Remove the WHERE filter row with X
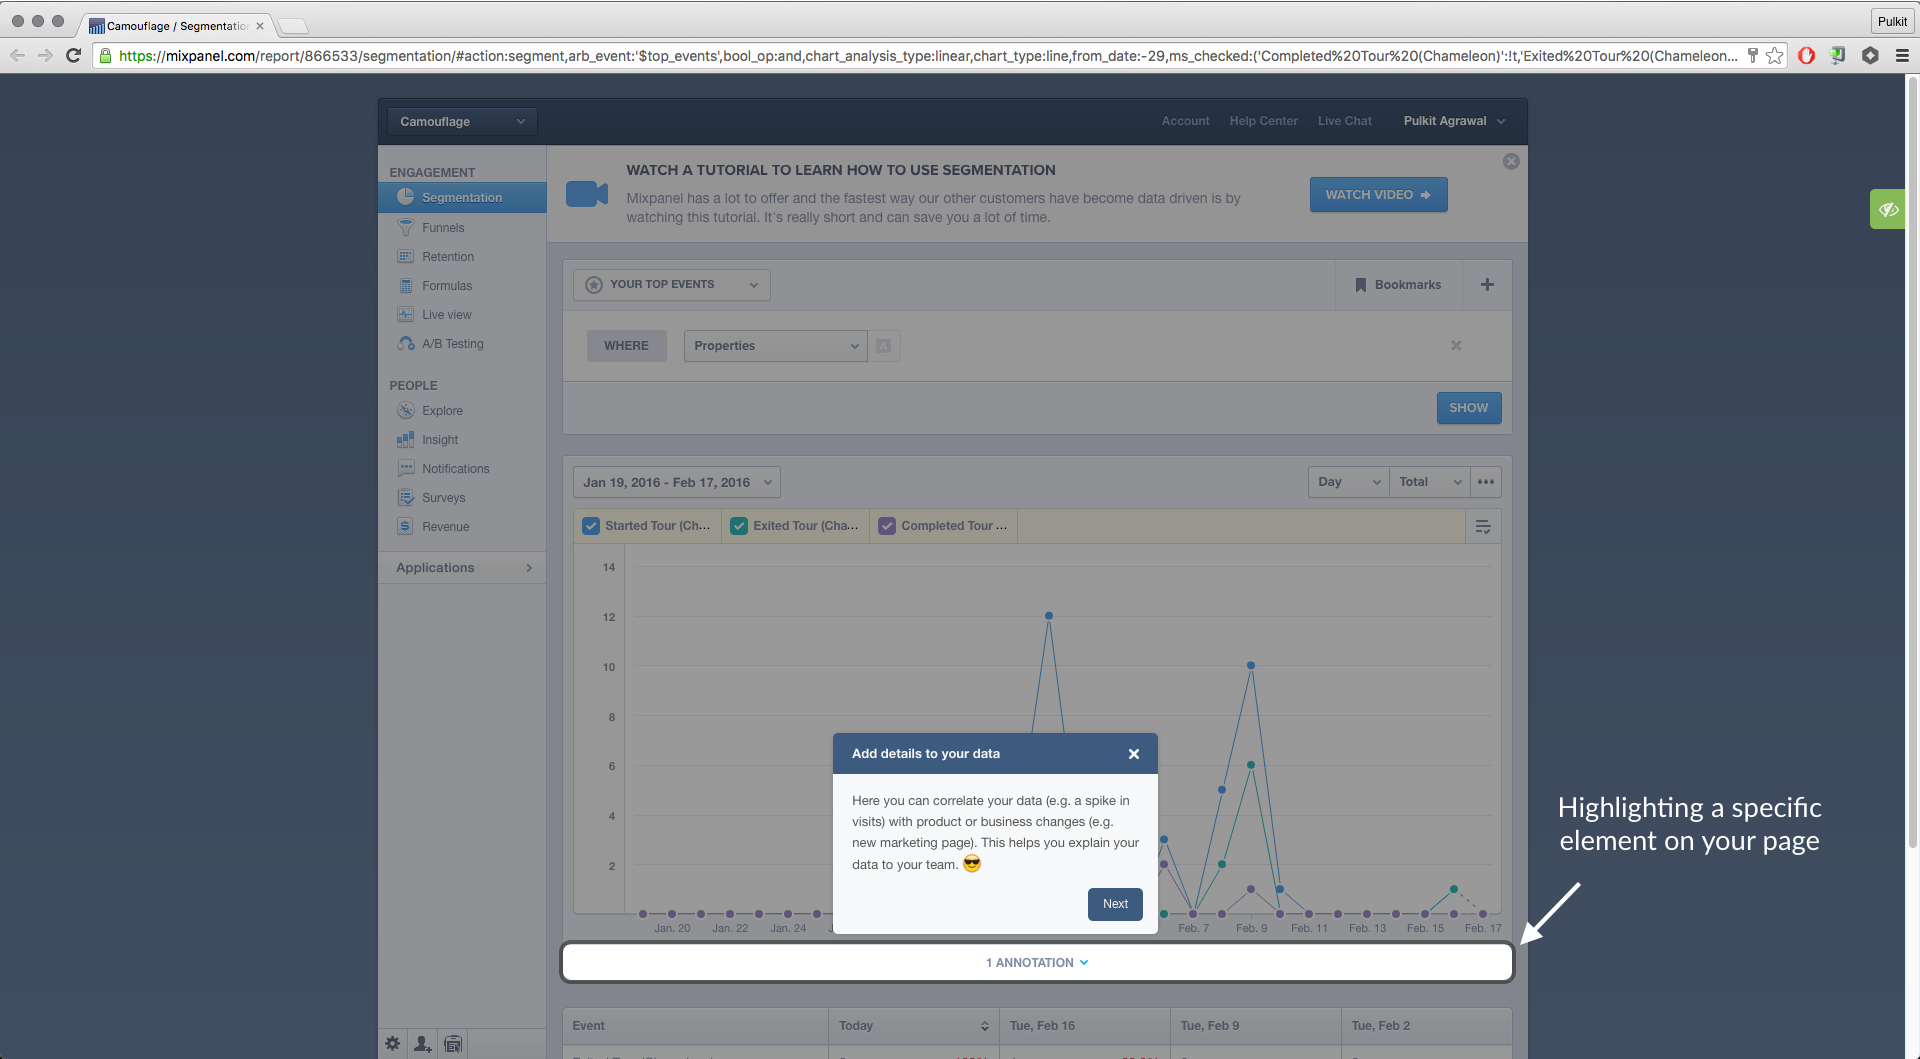This screenshot has width=1920, height=1059. (1456, 345)
